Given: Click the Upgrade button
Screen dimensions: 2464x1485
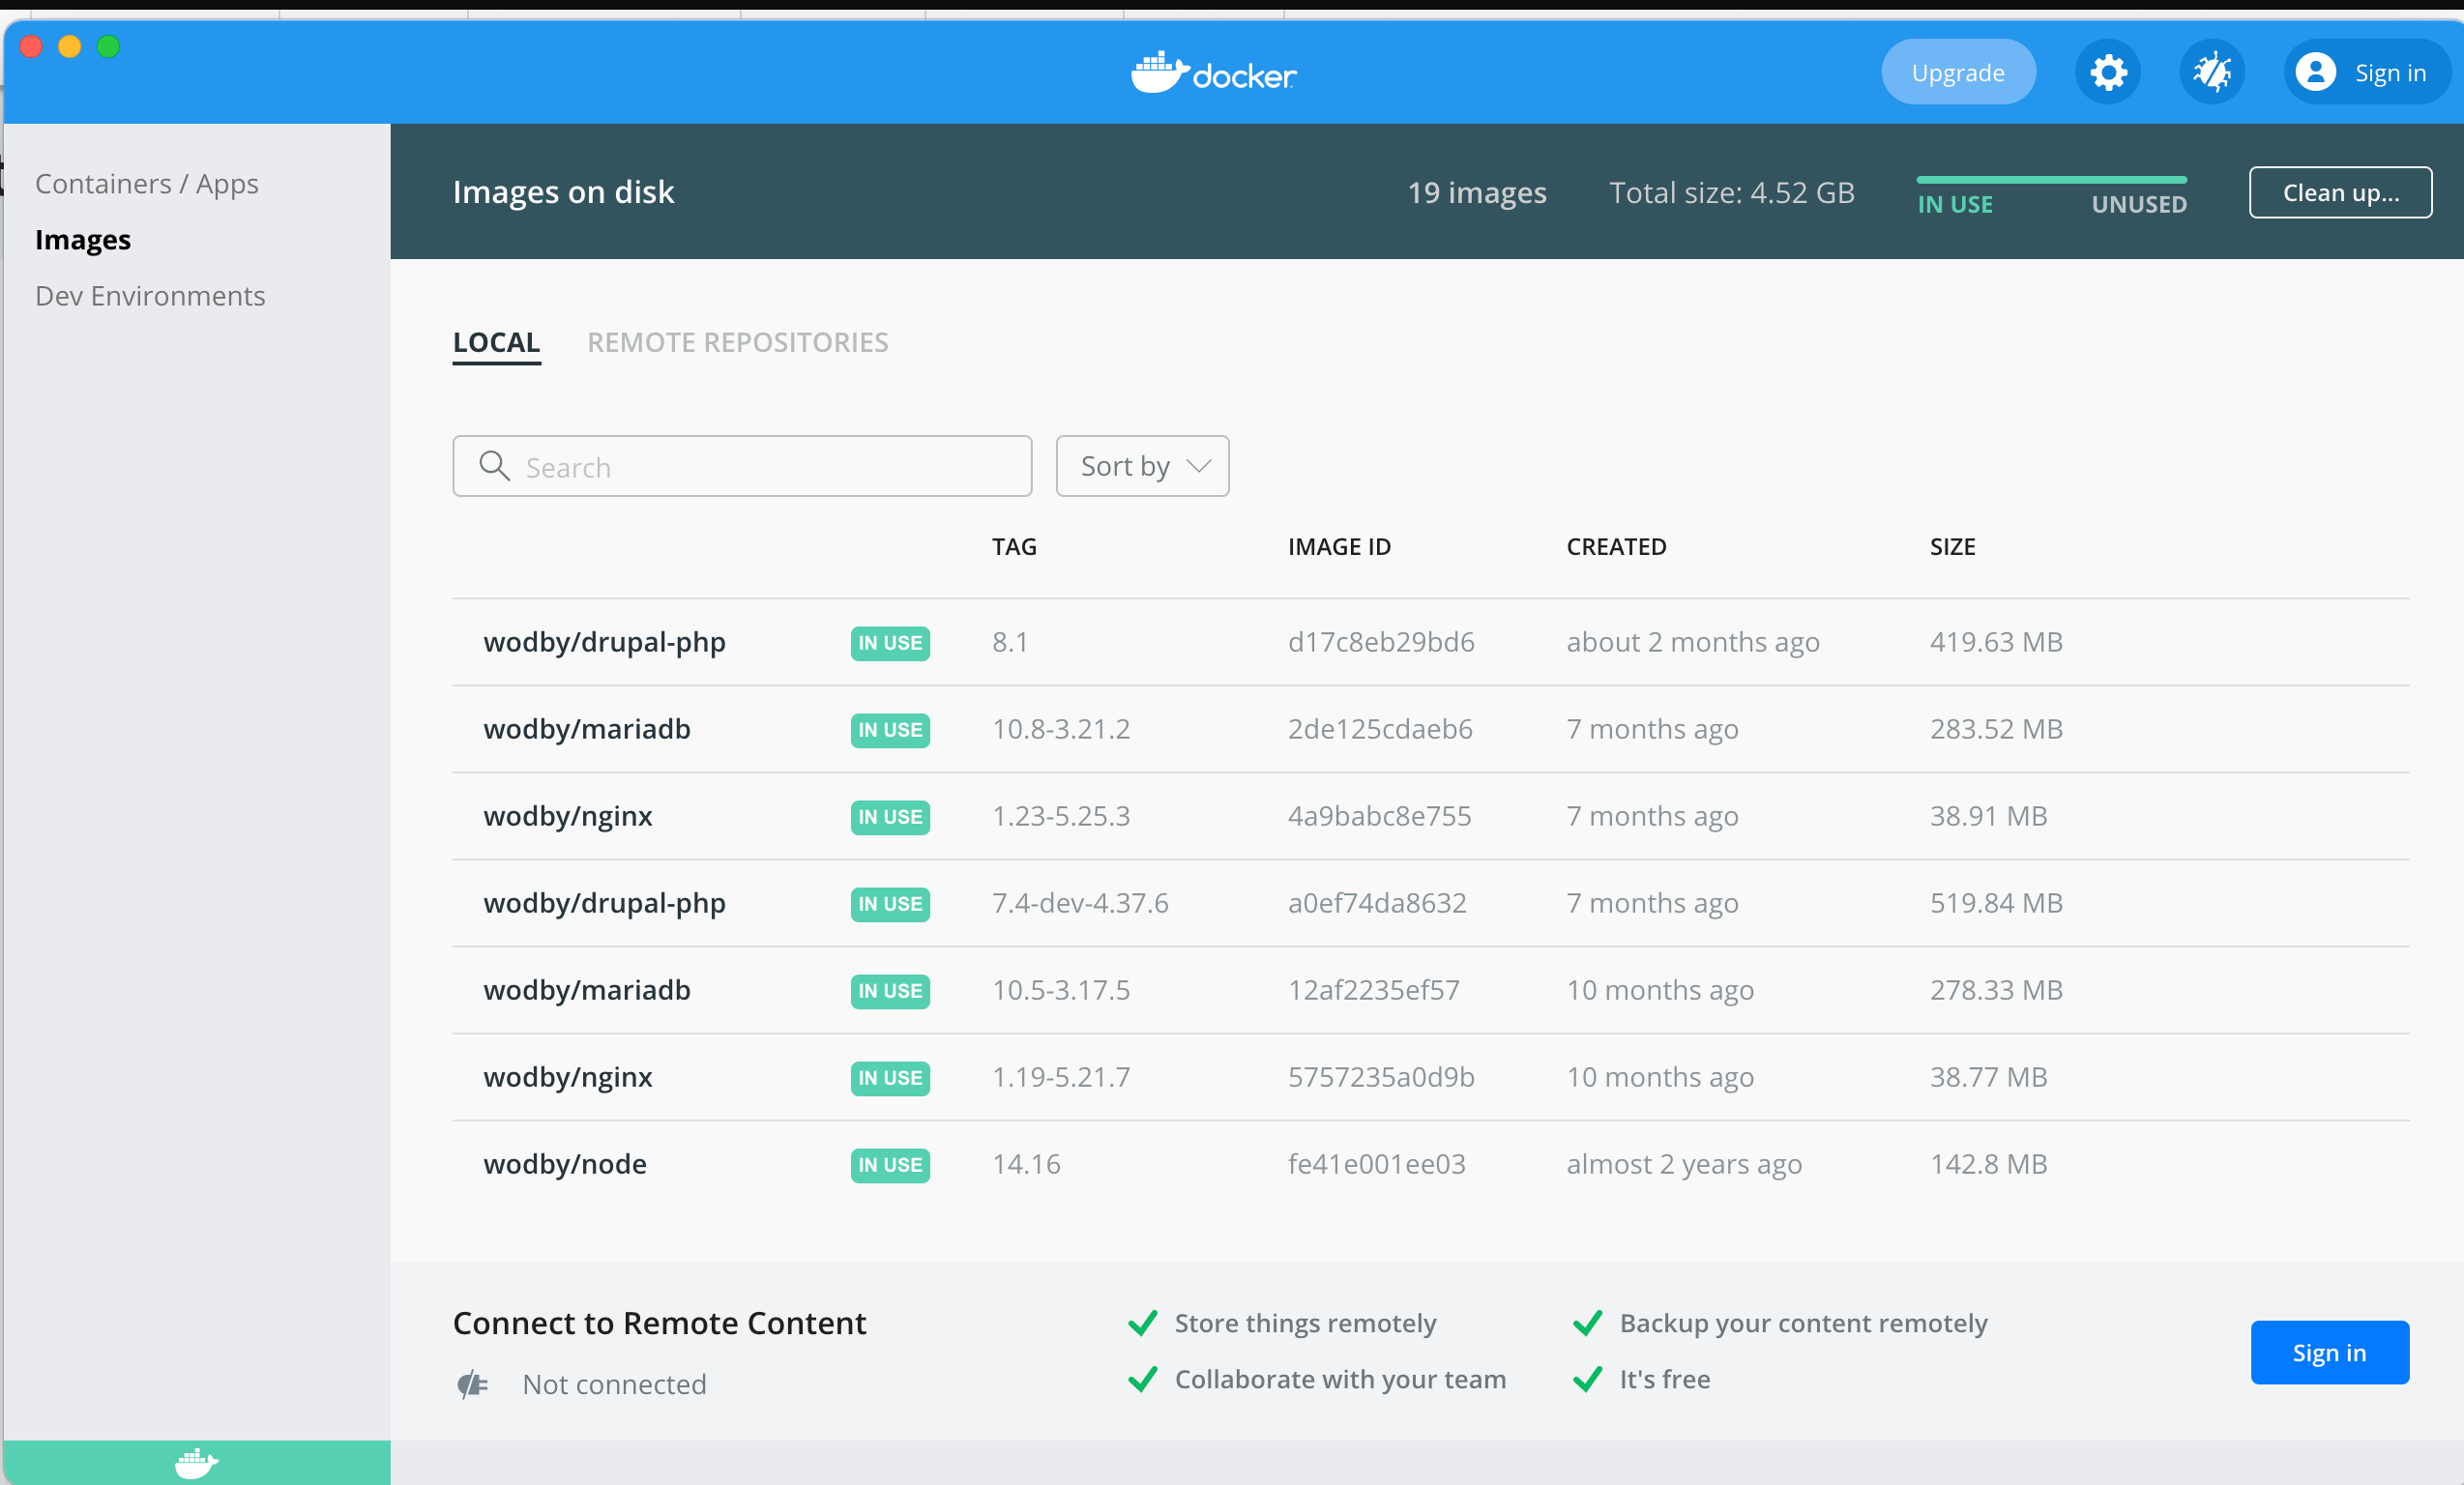Looking at the screenshot, I should click(1957, 72).
